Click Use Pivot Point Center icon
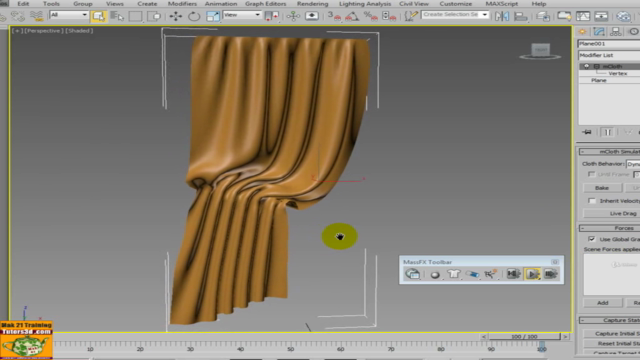640x360 pixels. coord(271,16)
